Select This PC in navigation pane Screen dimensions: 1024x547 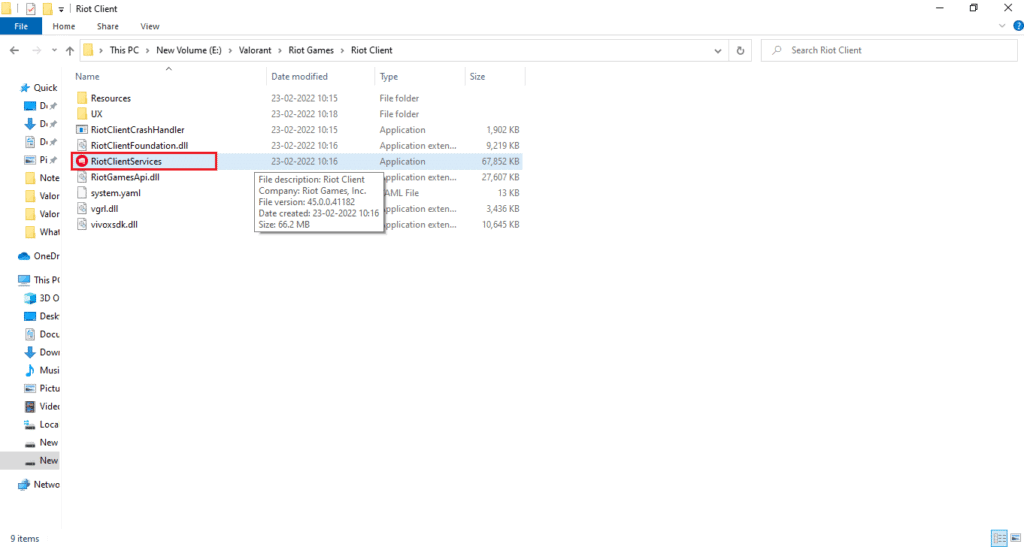39,279
